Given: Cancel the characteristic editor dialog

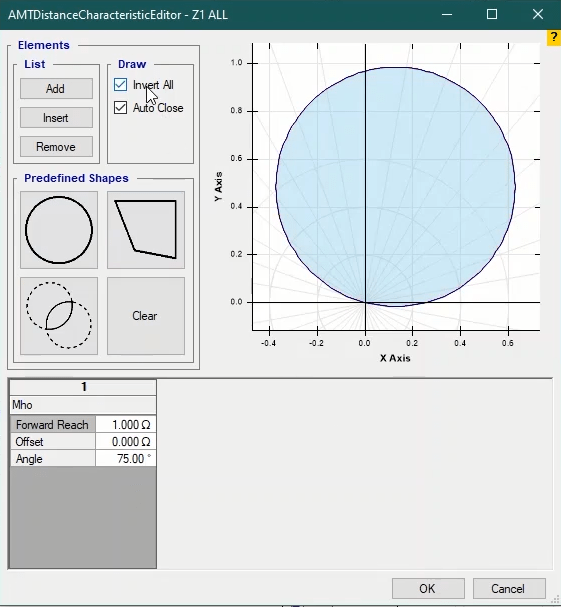Looking at the screenshot, I should (509, 589).
